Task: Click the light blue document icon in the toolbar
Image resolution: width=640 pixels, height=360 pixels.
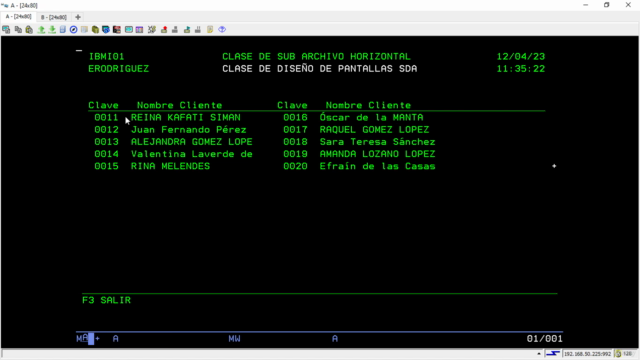Action: (62, 29)
